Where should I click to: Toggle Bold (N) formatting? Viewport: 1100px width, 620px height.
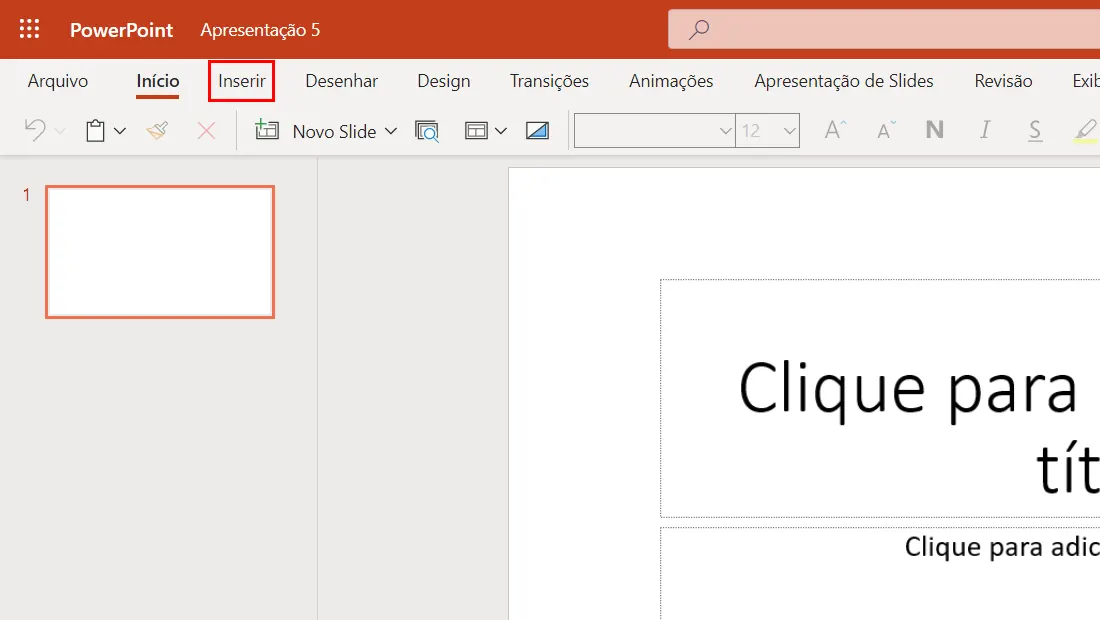(934, 130)
